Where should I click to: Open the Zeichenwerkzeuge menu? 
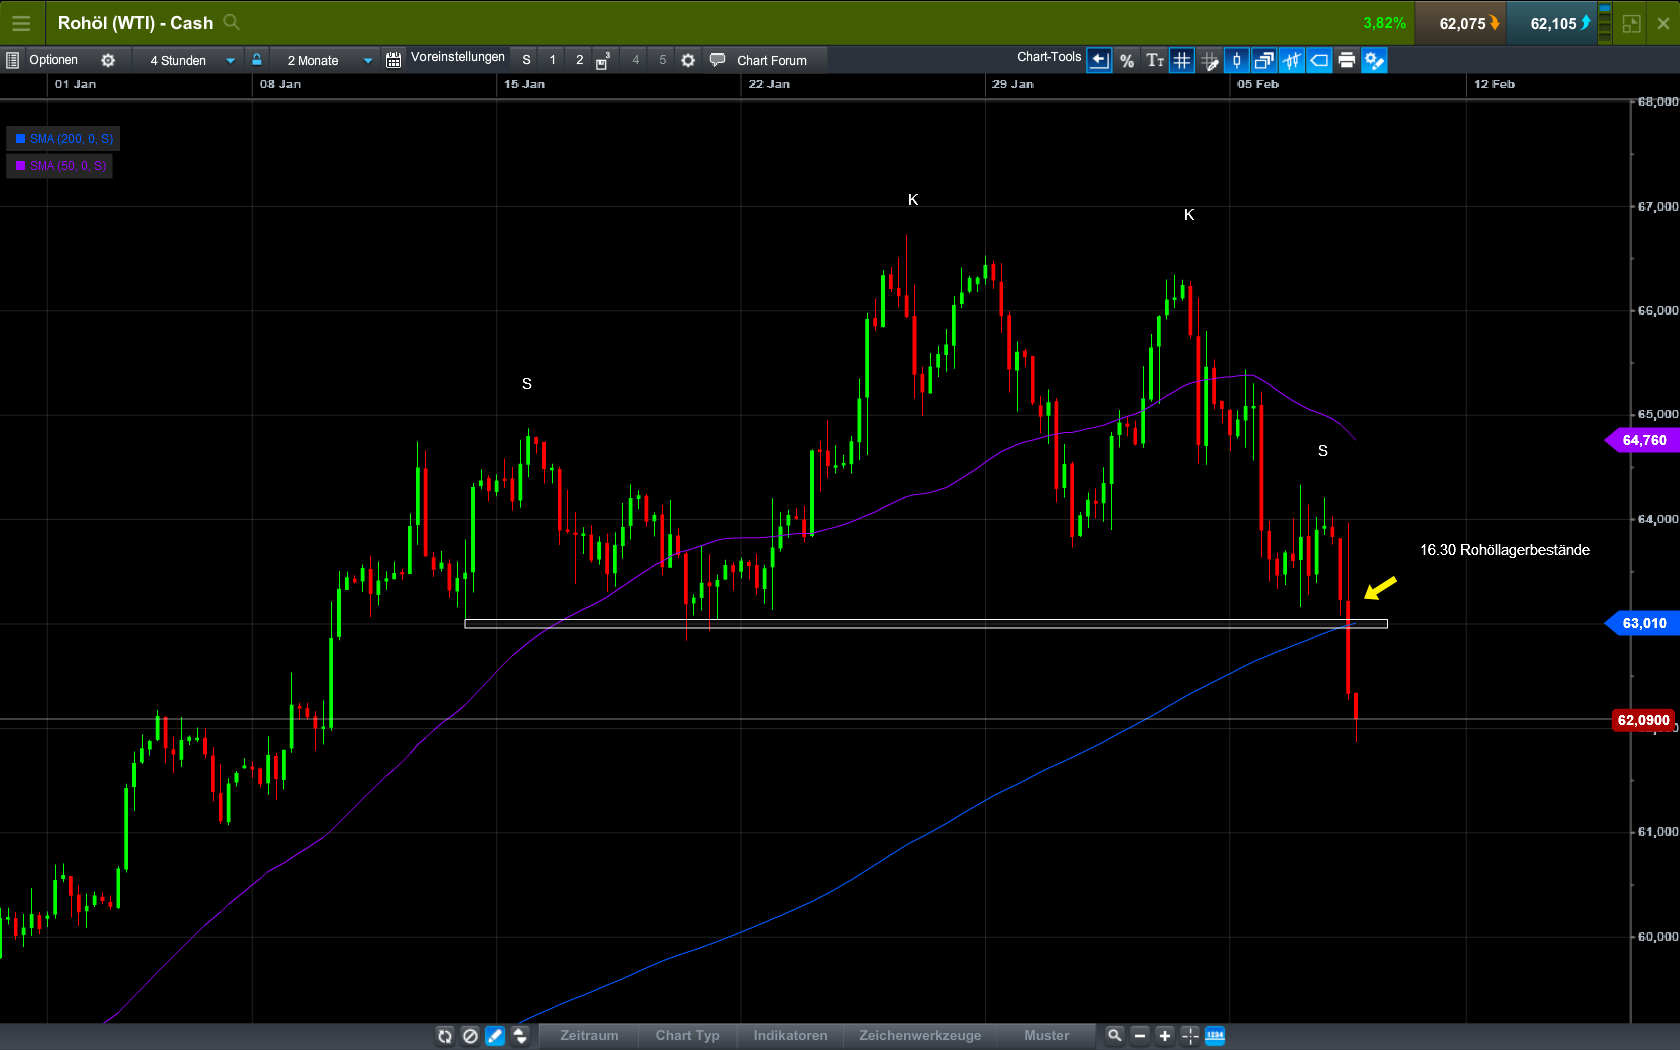[x=919, y=1036]
